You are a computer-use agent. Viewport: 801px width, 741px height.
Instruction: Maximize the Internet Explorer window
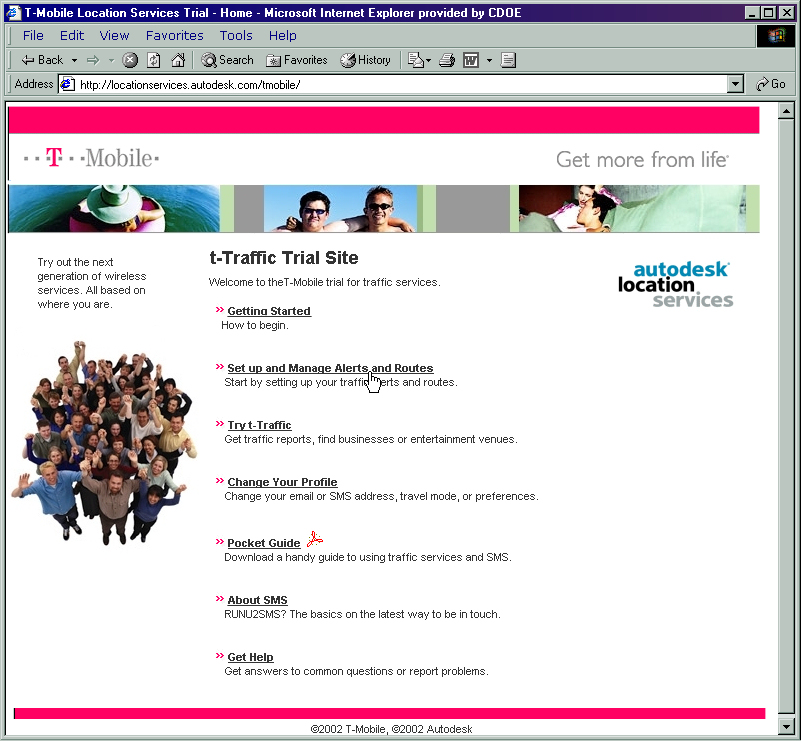click(x=768, y=13)
